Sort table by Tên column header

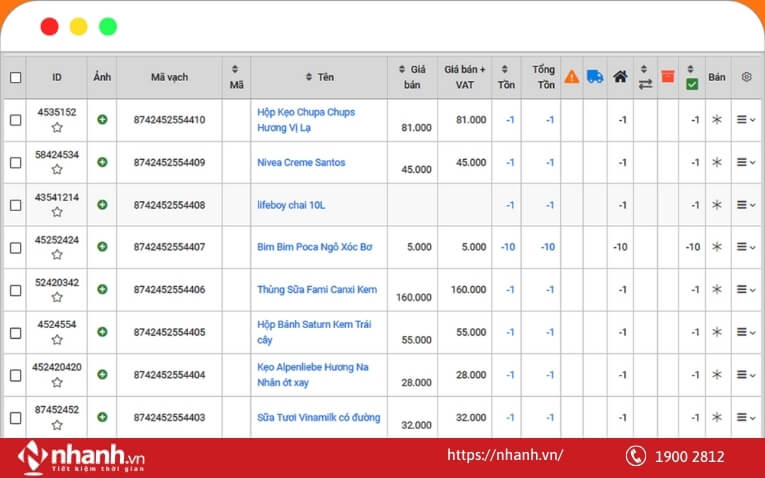pos(320,77)
